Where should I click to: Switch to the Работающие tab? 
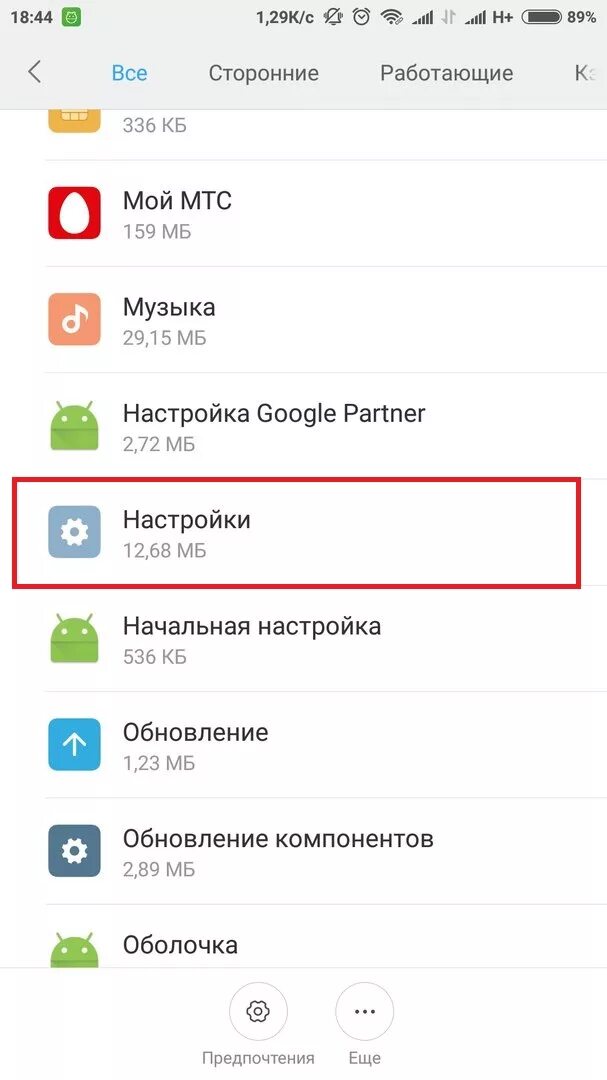(446, 73)
